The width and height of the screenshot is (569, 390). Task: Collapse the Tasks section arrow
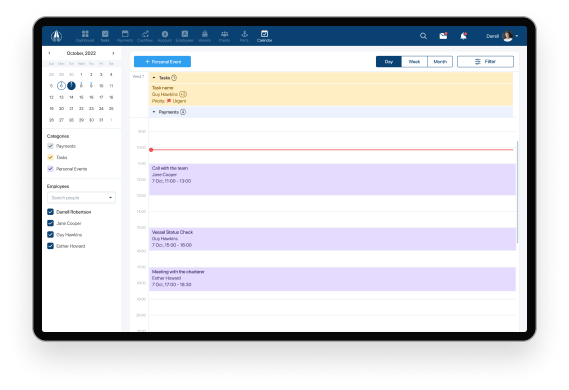coord(154,78)
